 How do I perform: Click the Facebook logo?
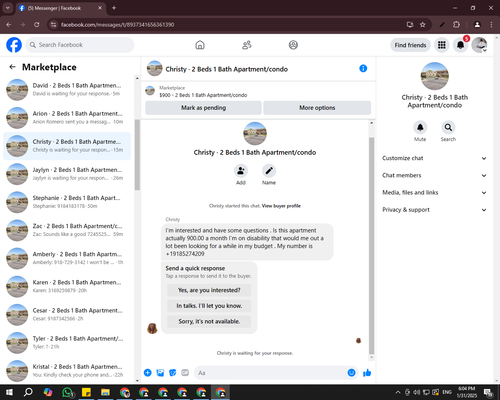tap(14, 45)
